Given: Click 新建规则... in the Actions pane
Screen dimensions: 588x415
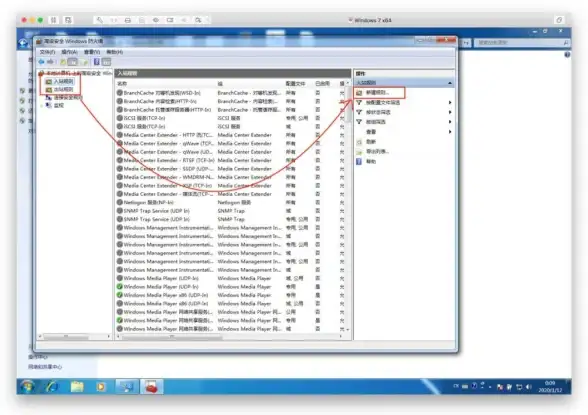Looking at the screenshot, I should pyautogui.click(x=378, y=92).
